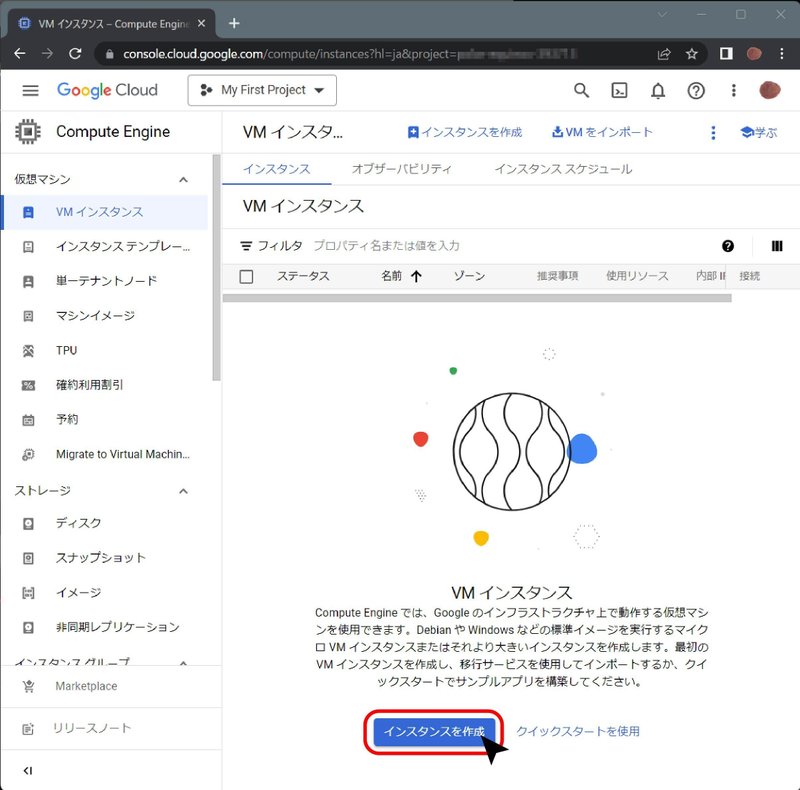Click the 推奨事項 column header
This screenshot has height=790, width=800.
557,276
